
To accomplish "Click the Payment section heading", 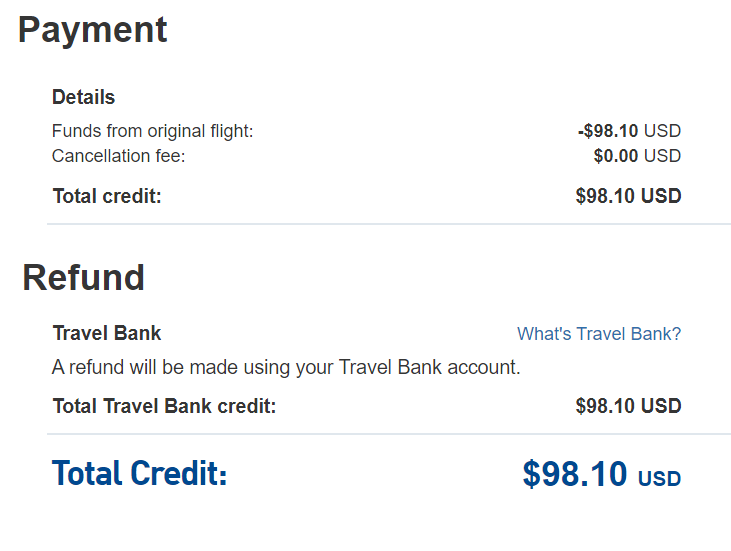I will tap(93, 31).
